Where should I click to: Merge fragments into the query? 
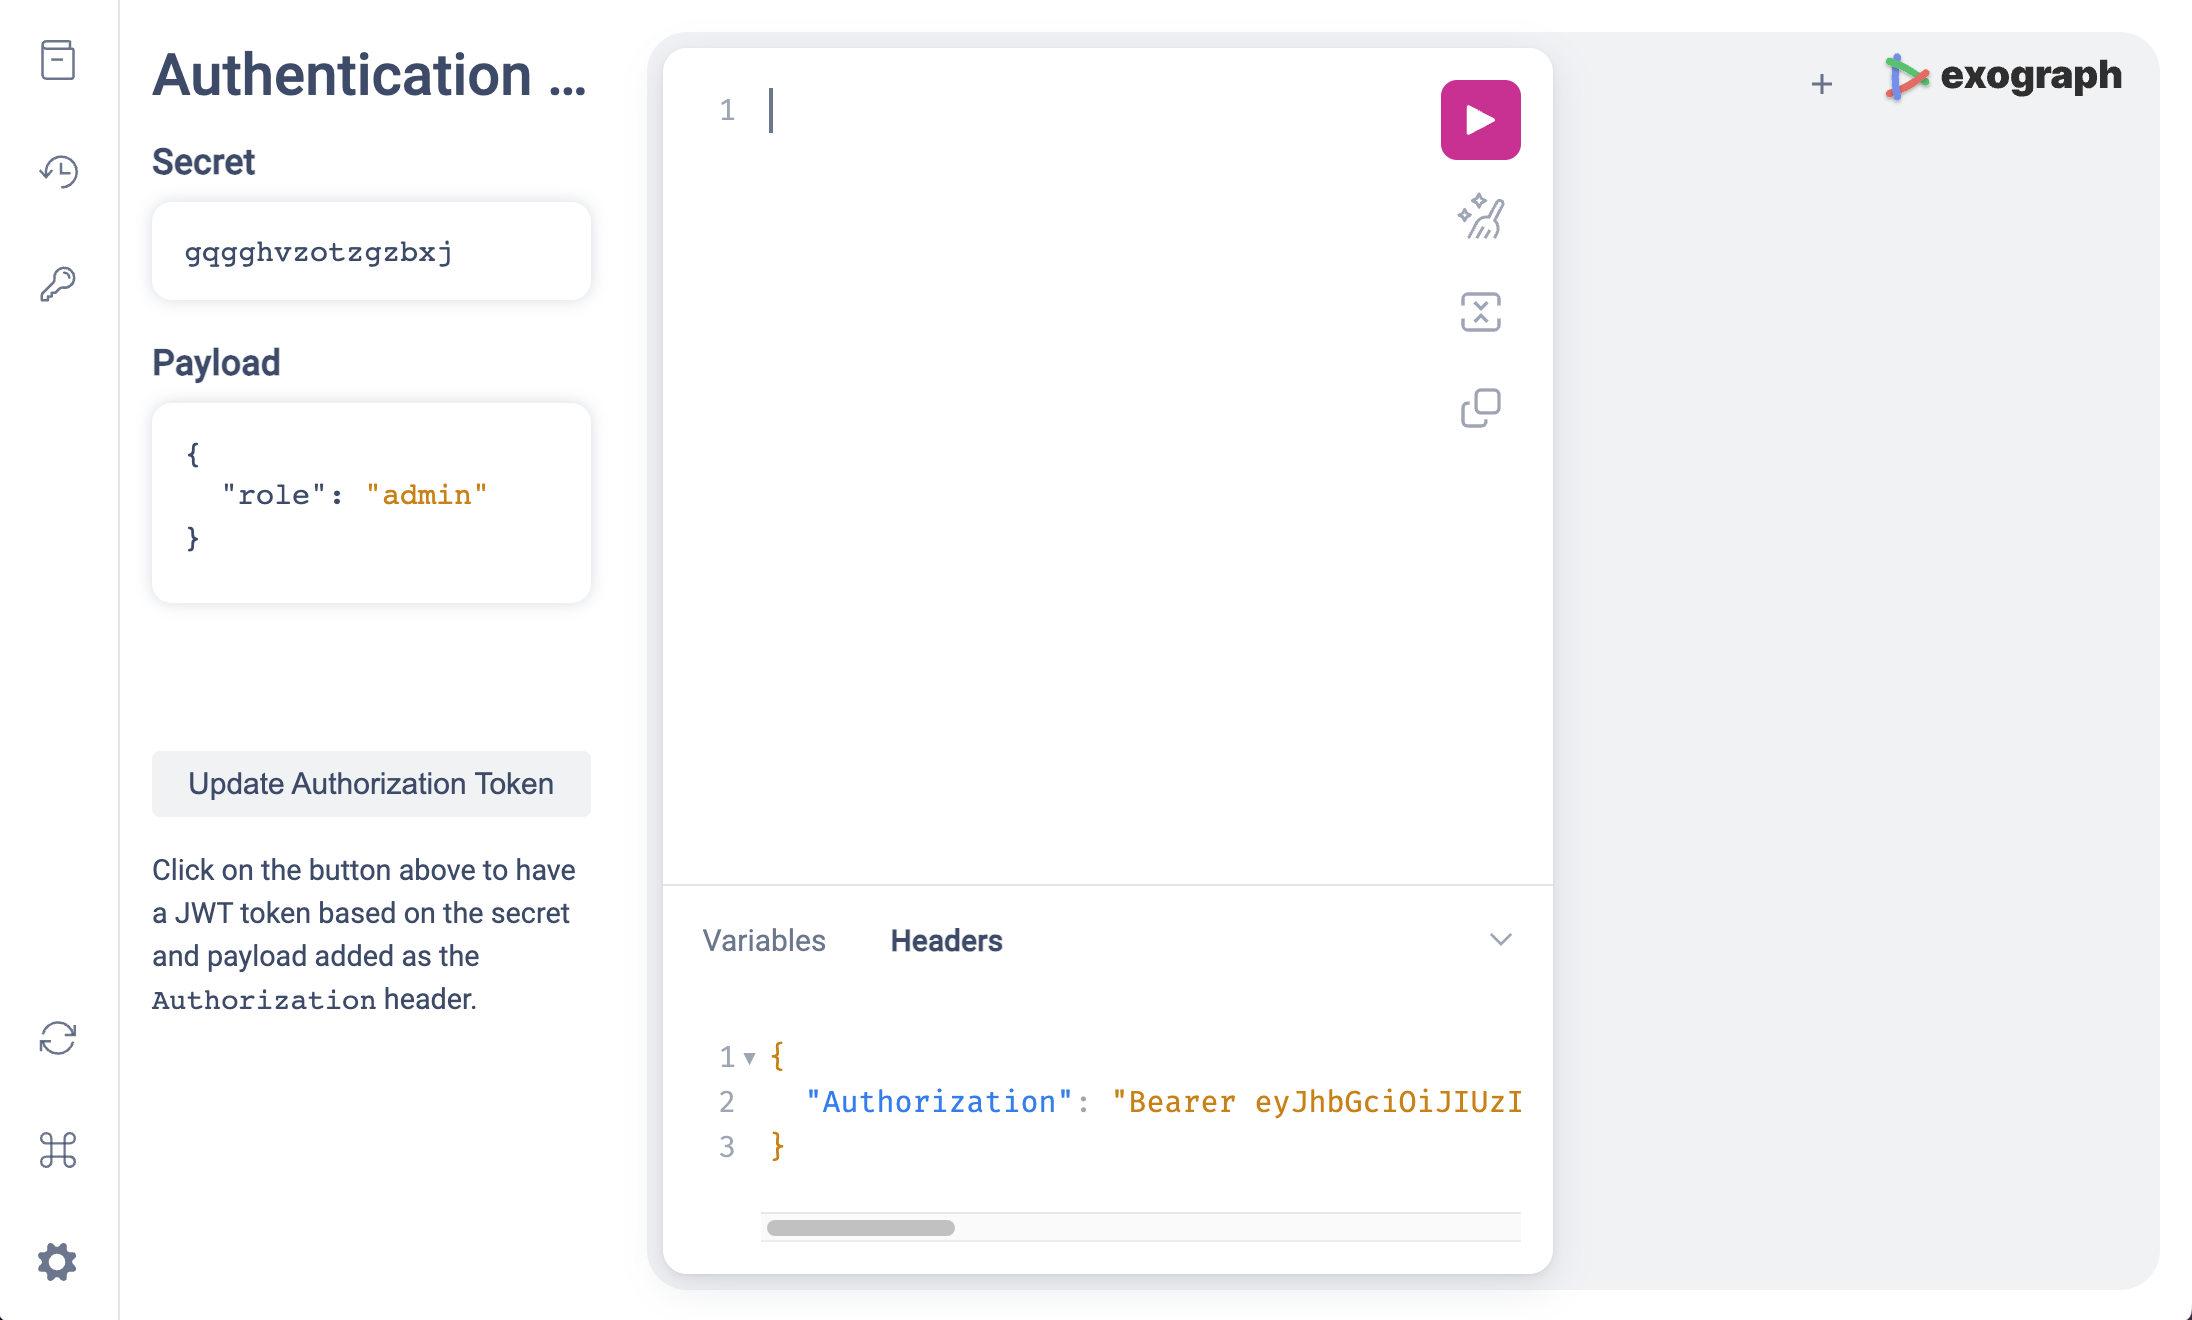(x=1480, y=312)
